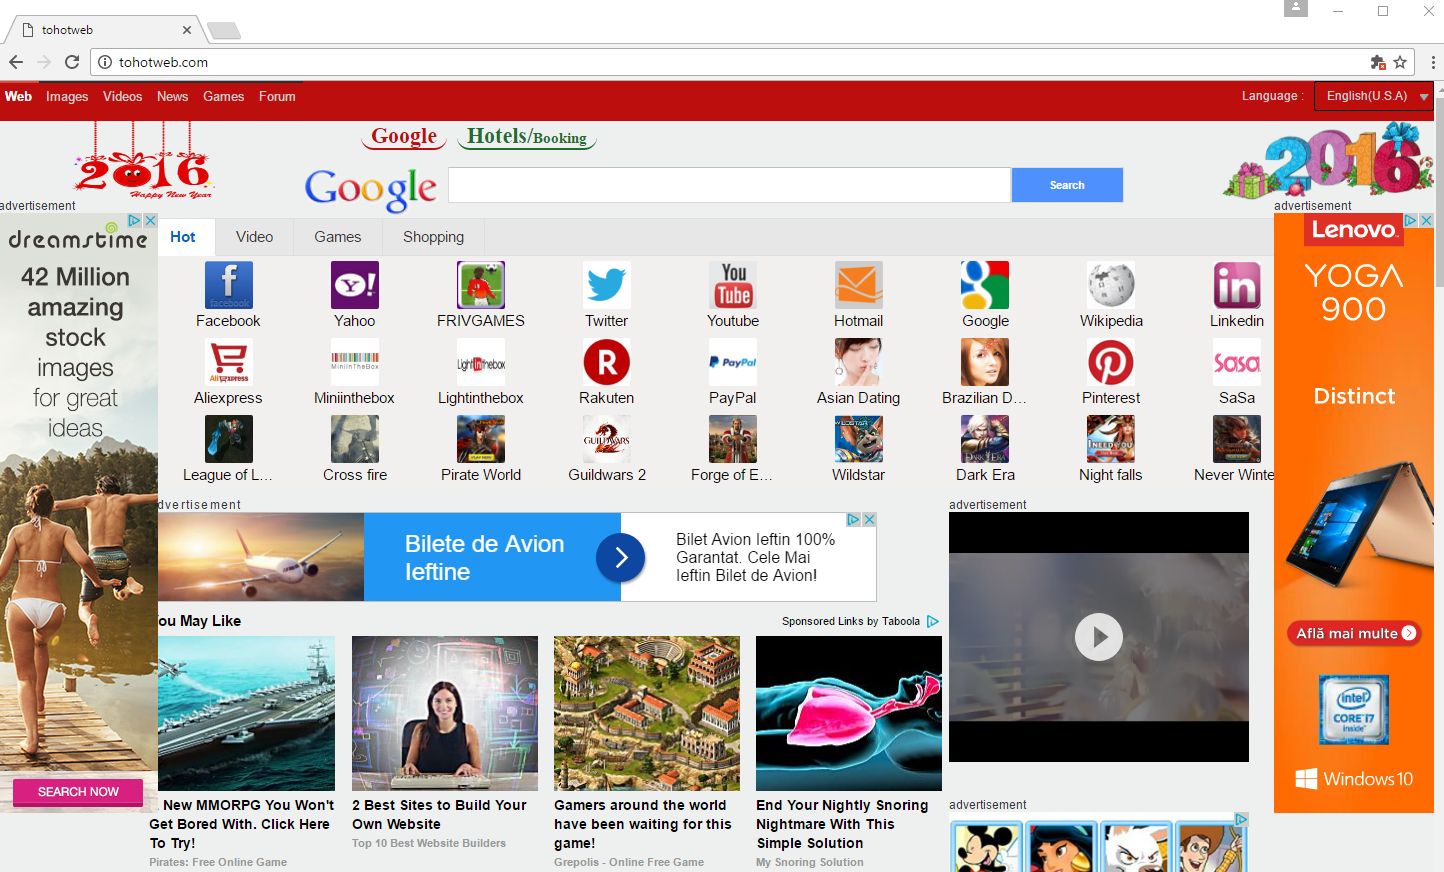This screenshot has height=872, width=1444.
Task: Select Web in the red navigation bar
Action: point(18,97)
